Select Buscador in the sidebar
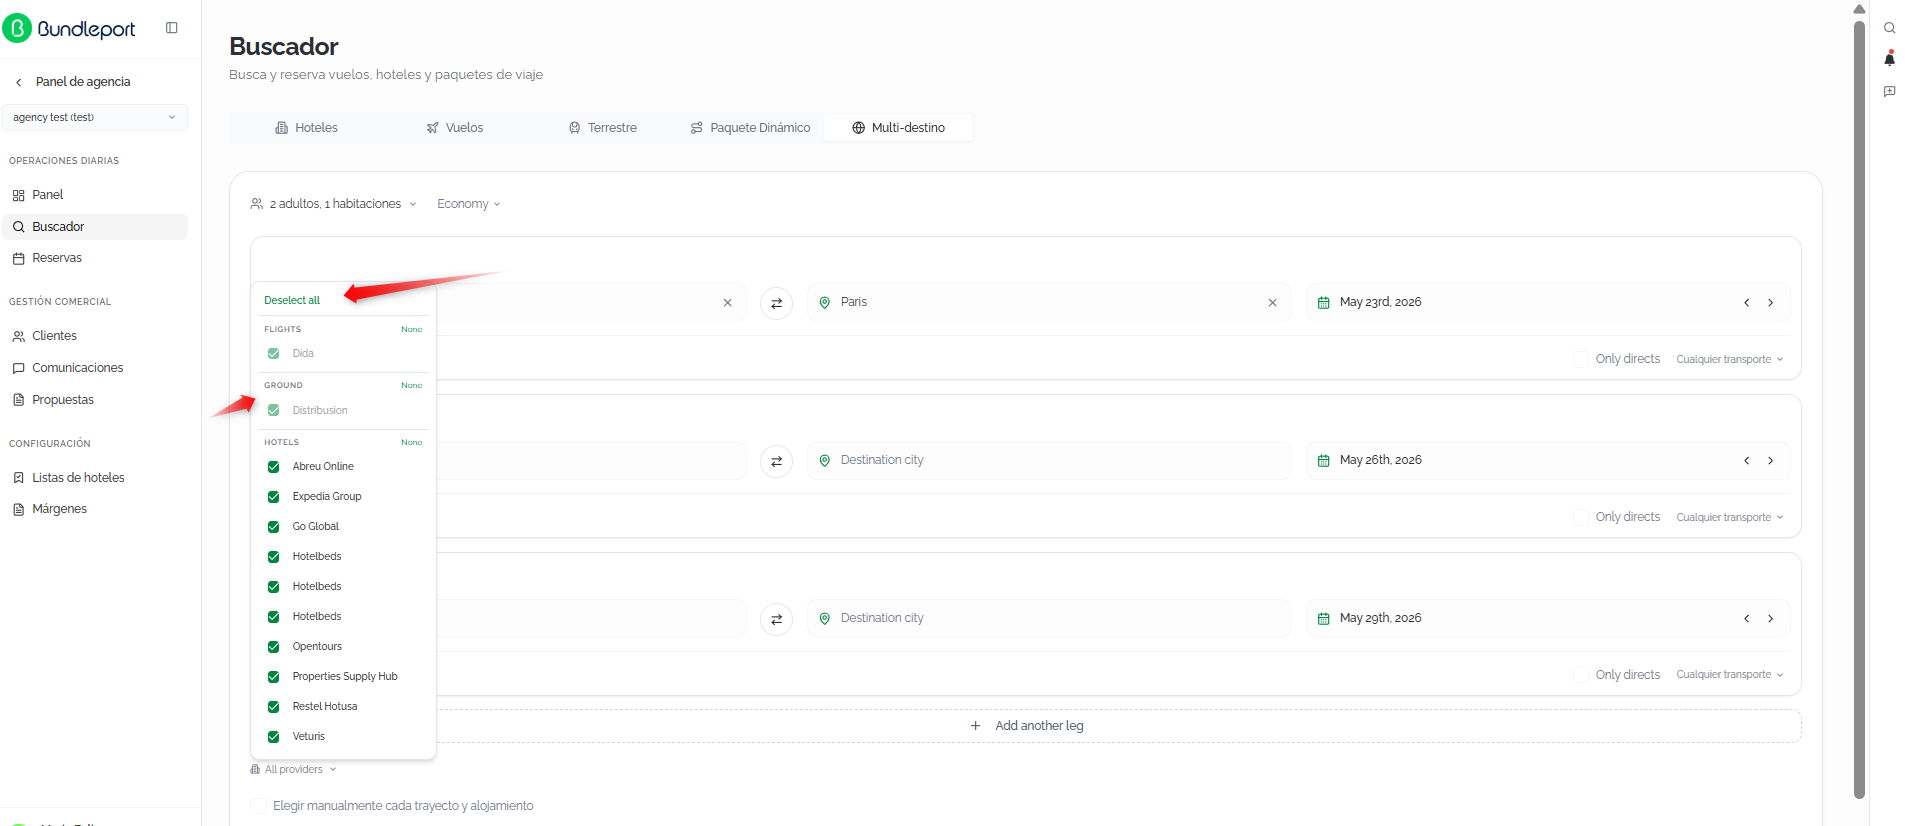This screenshot has width=1905, height=826. click(95, 227)
